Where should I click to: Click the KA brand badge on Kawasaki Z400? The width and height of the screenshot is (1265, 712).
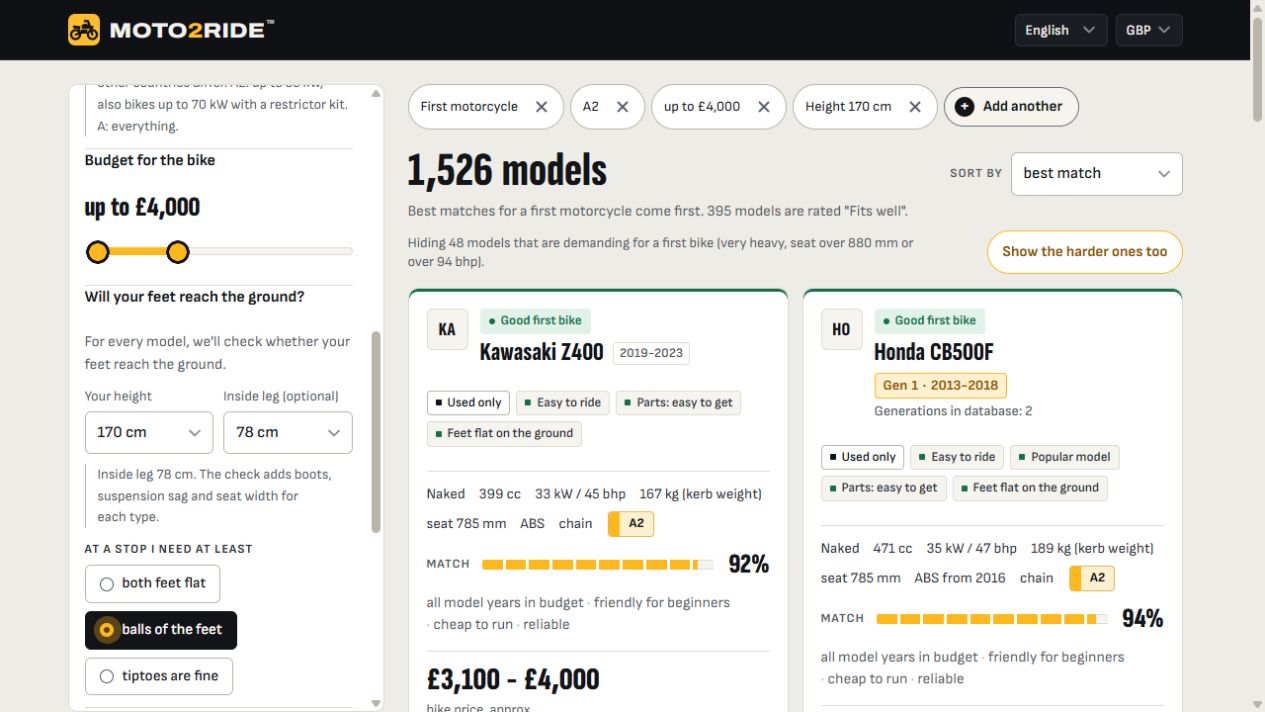pyautogui.click(x=447, y=329)
